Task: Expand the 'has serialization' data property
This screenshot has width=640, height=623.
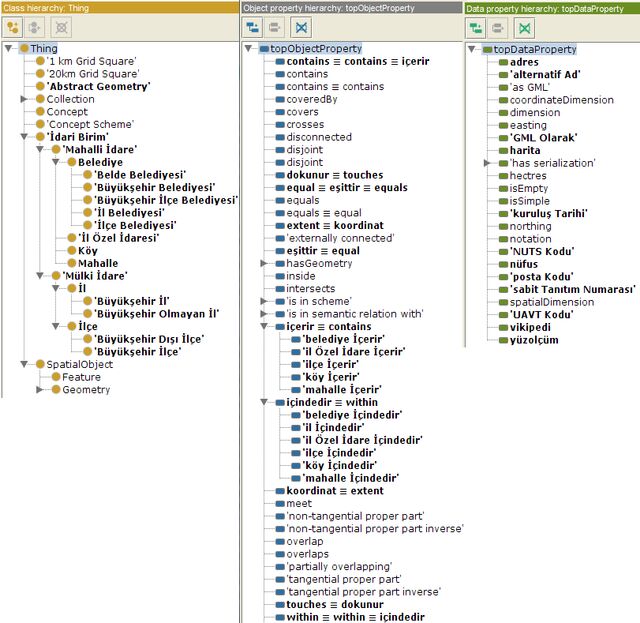Action: point(487,163)
